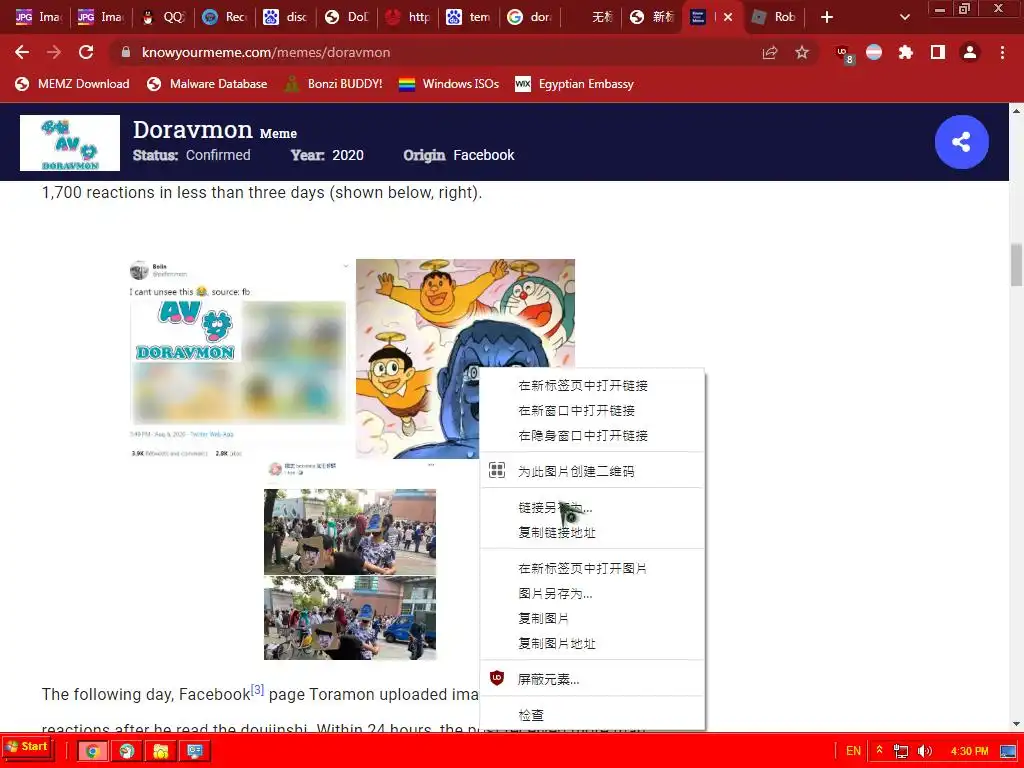The width and height of the screenshot is (1024, 768).
Task: Open the Chrome profile avatar
Action: click(970, 53)
